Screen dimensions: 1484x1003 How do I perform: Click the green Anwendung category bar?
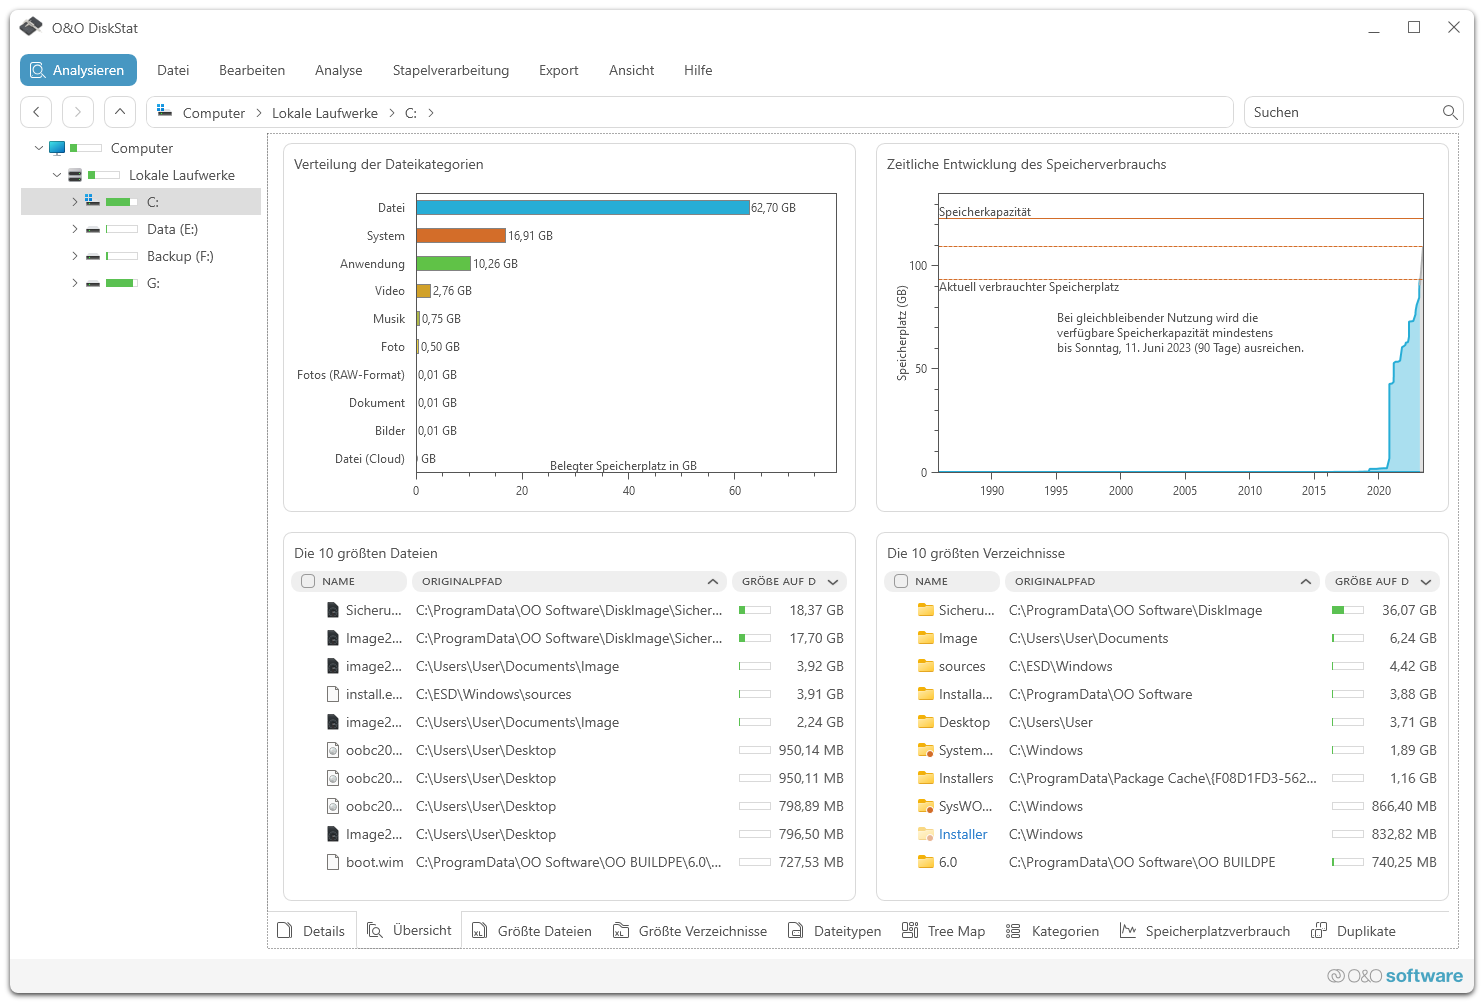[444, 263]
